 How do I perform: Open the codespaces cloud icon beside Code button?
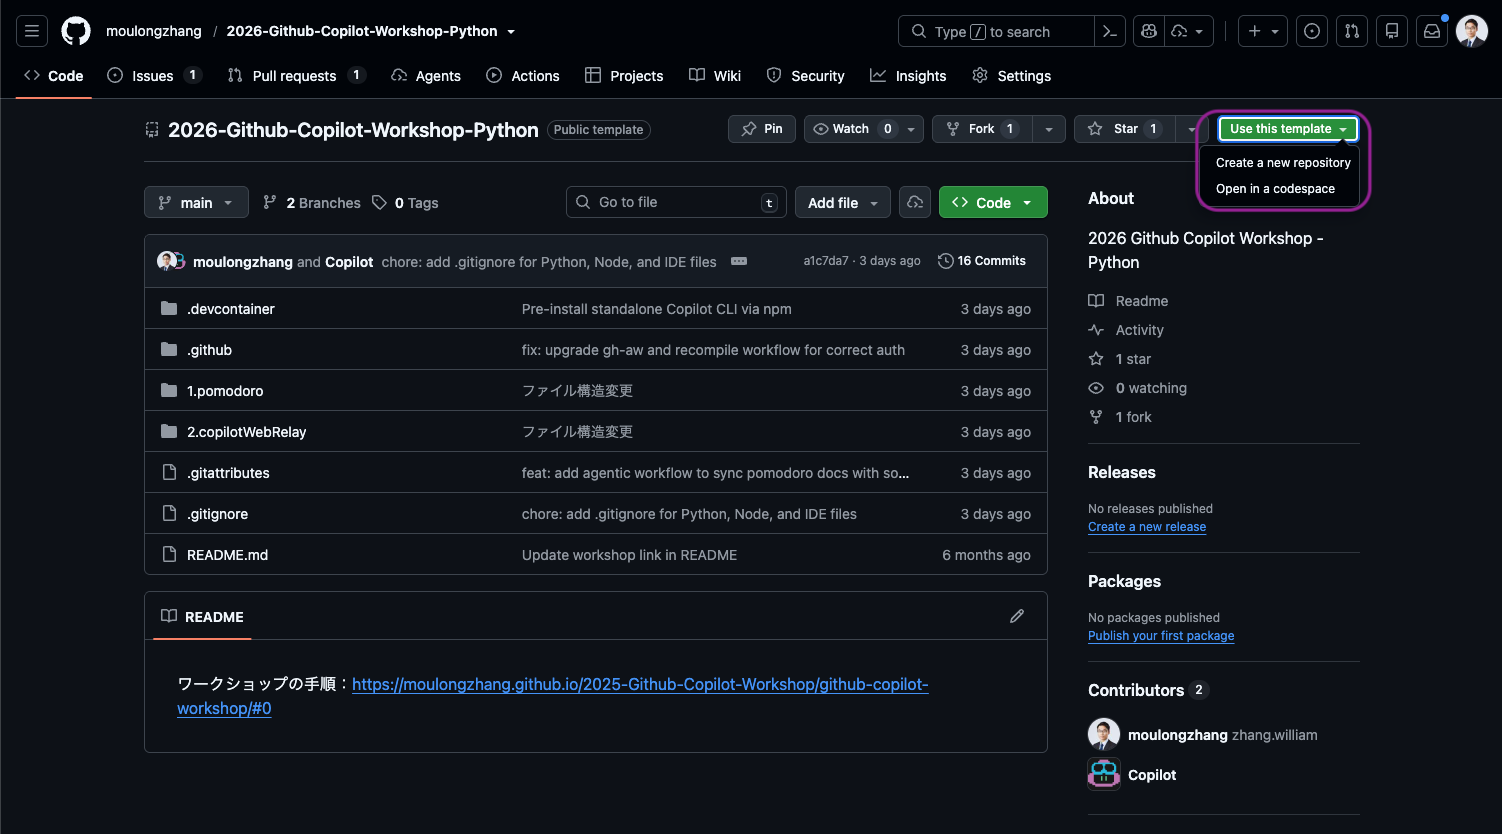915,202
